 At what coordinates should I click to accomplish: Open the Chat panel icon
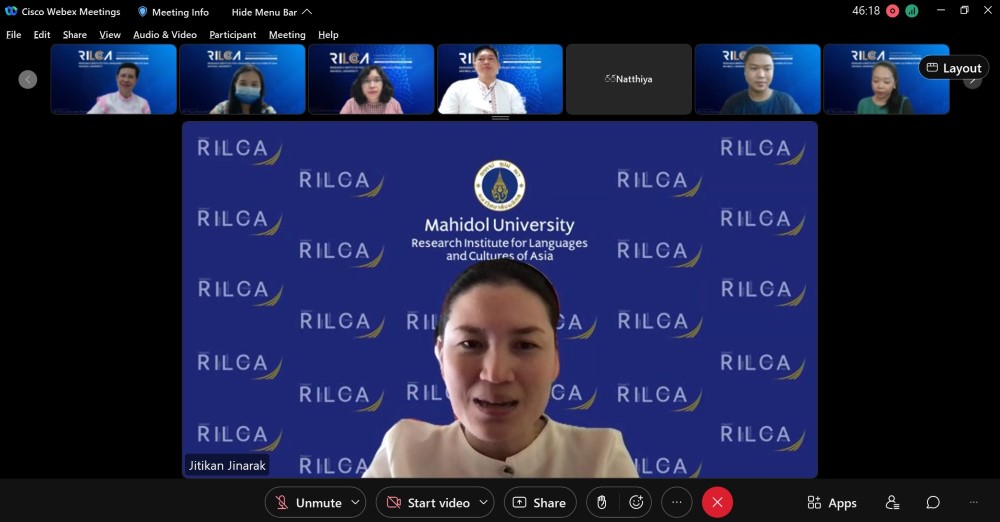933,503
